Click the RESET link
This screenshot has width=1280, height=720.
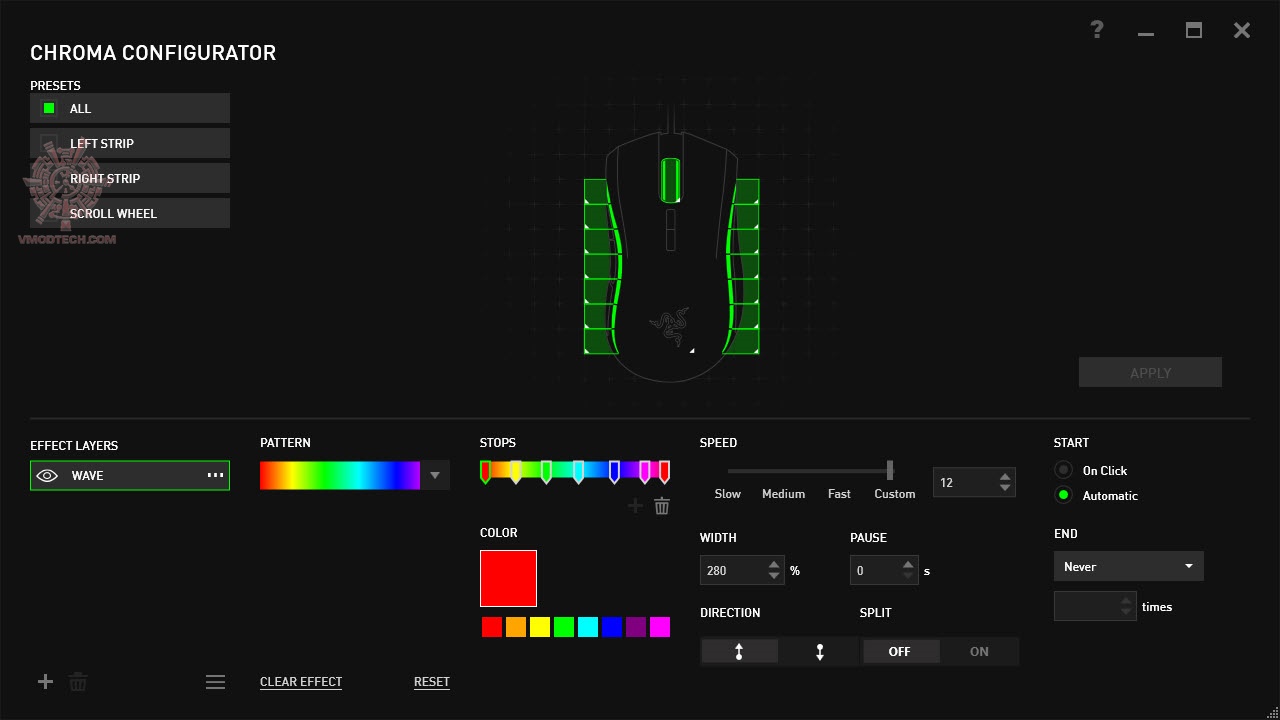point(432,682)
